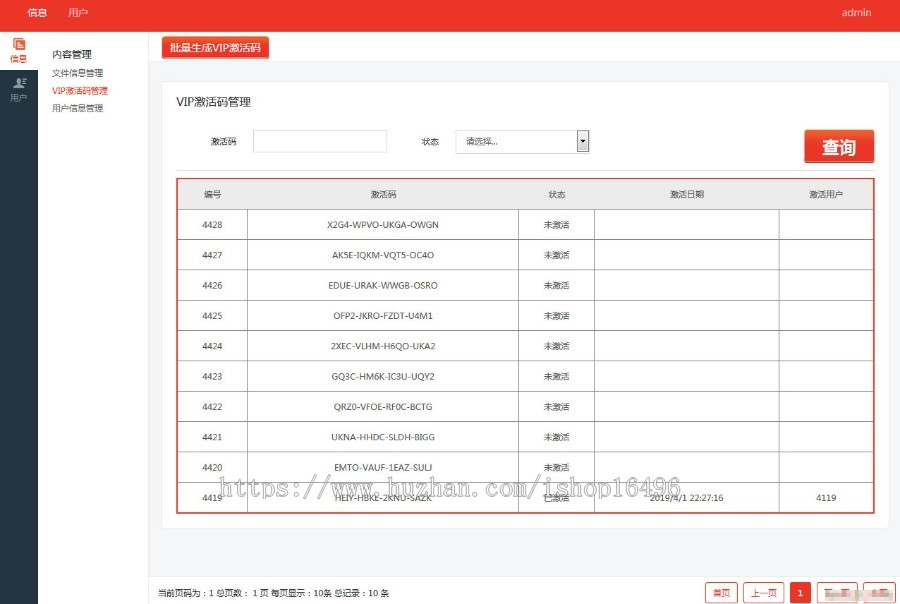900x604 pixels.
Task: Click the 内容管理 section heading
Action: click(71, 54)
